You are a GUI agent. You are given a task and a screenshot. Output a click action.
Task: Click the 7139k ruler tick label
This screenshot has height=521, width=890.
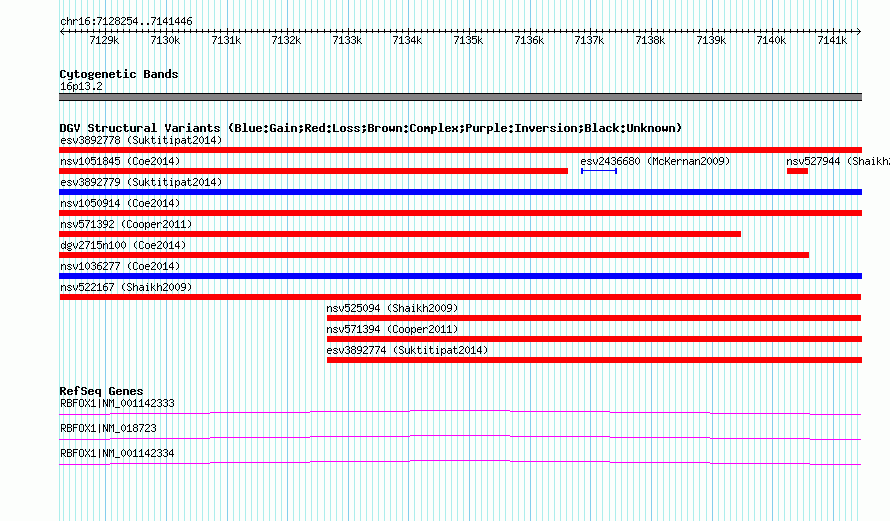click(711, 40)
